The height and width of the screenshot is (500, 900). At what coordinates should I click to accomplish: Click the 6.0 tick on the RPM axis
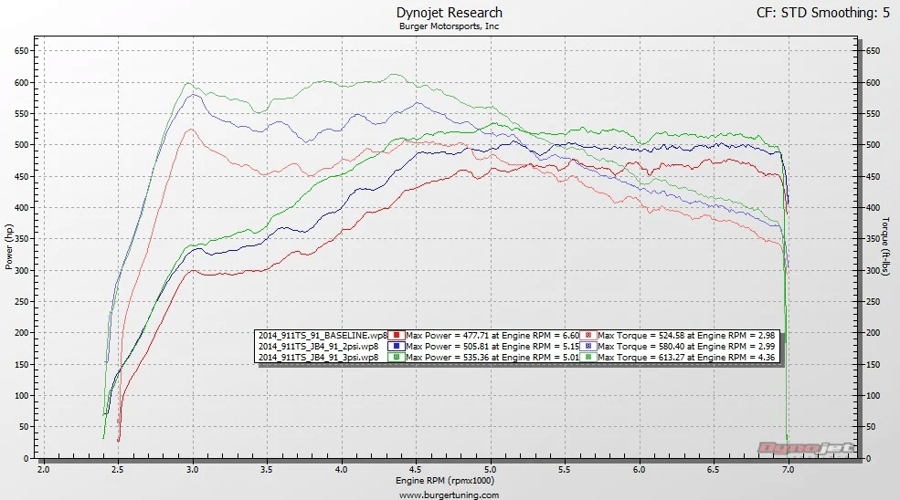639,469
